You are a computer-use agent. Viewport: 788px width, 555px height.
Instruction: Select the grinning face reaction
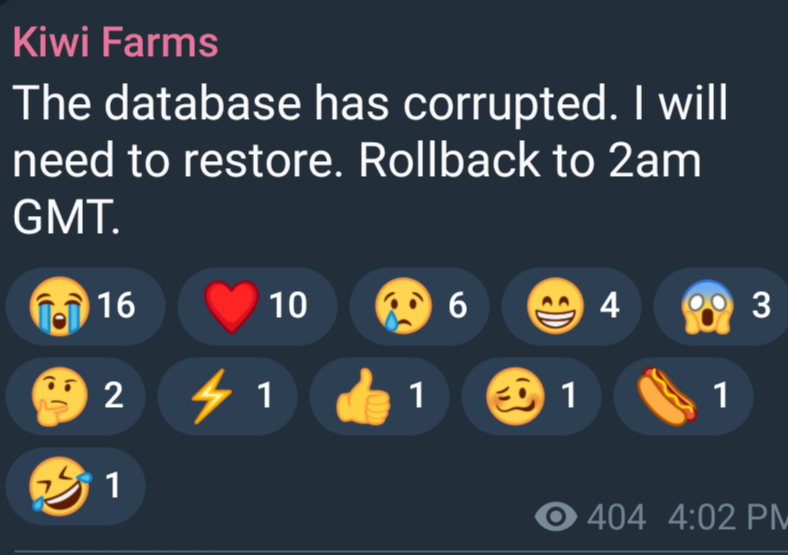pos(571,306)
